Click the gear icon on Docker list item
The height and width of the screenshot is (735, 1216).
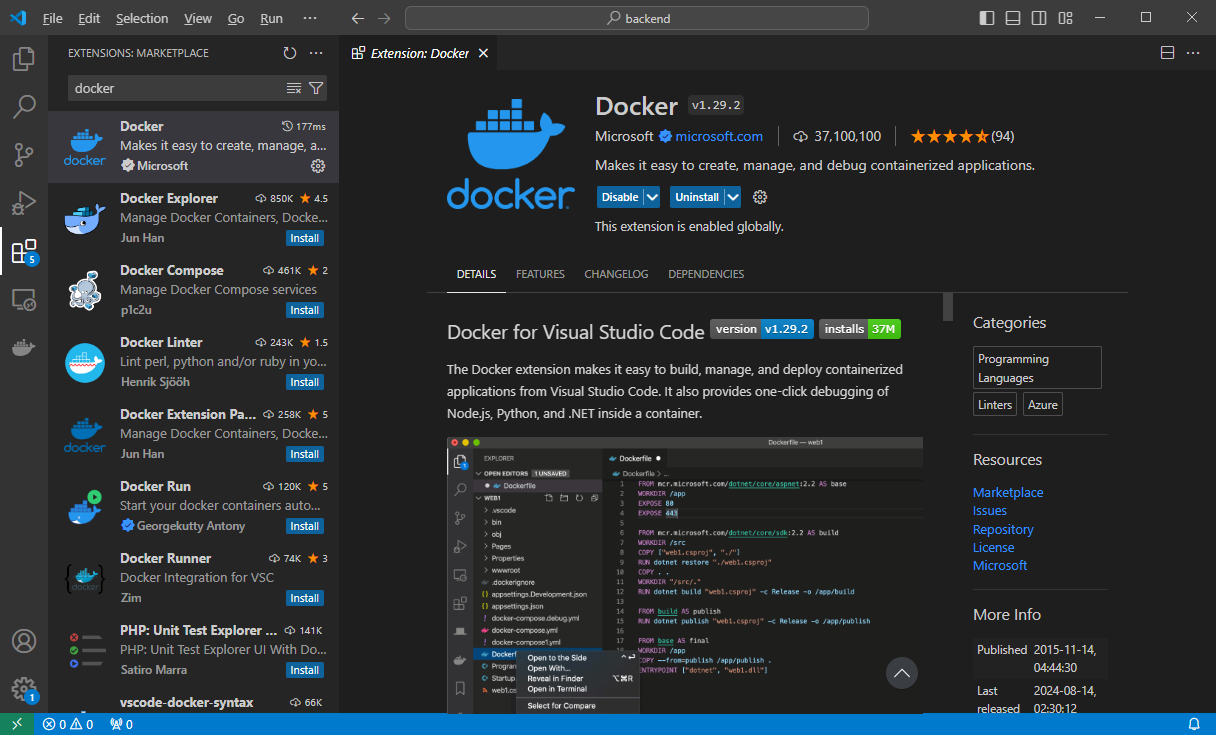pyautogui.click(x=318, y=166)
